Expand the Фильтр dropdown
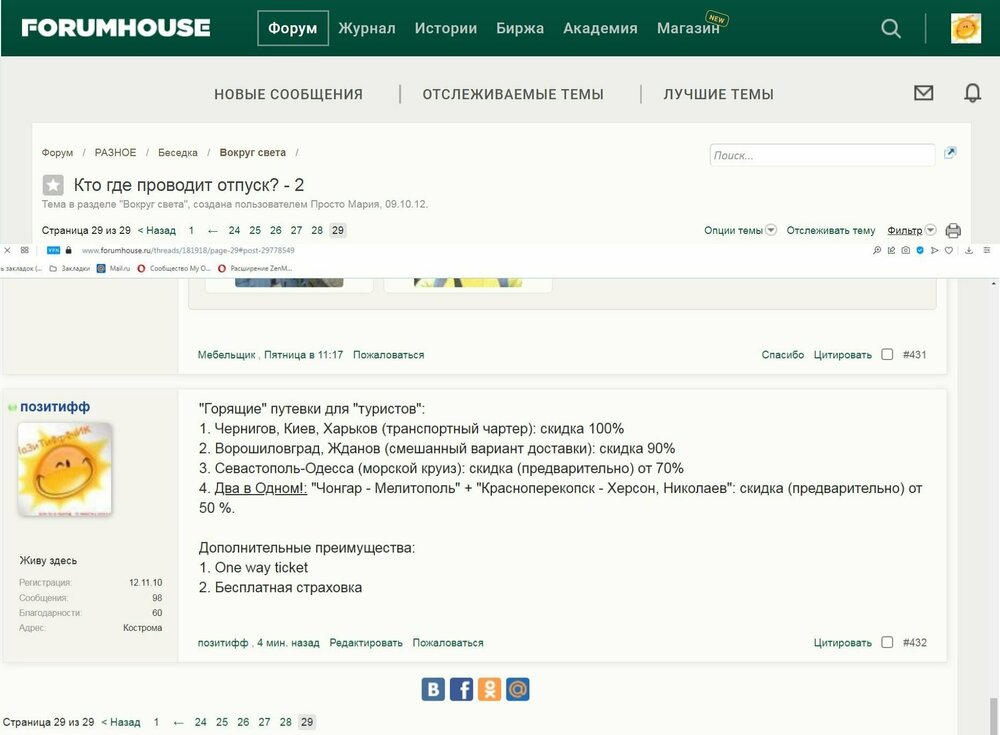1000x735 pixels. click(911, 230)
